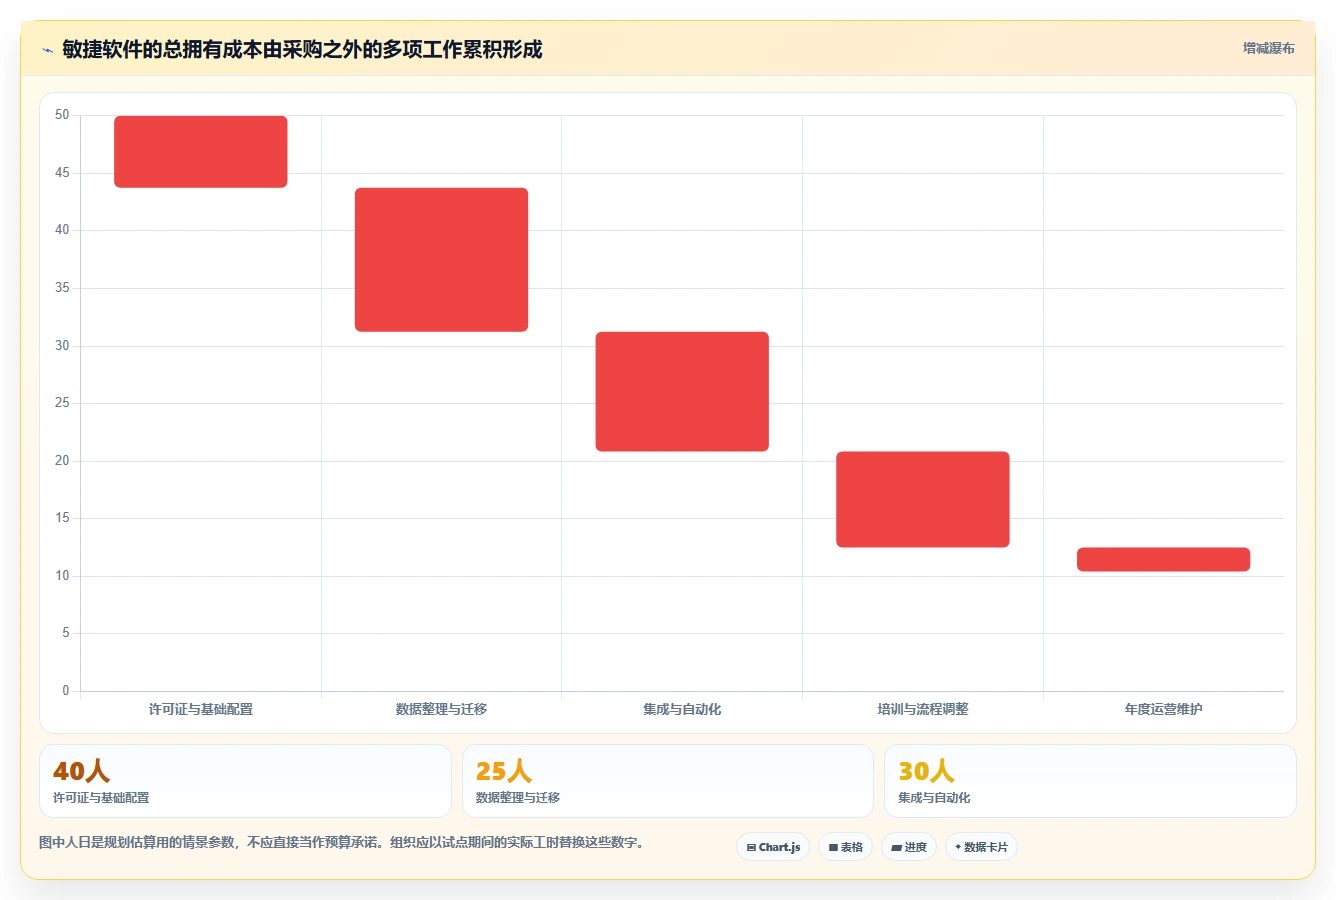Viewport: 1336px width, 900px height.
Task: Click x-axis label 集成与自动化
Action: (682, 709)
